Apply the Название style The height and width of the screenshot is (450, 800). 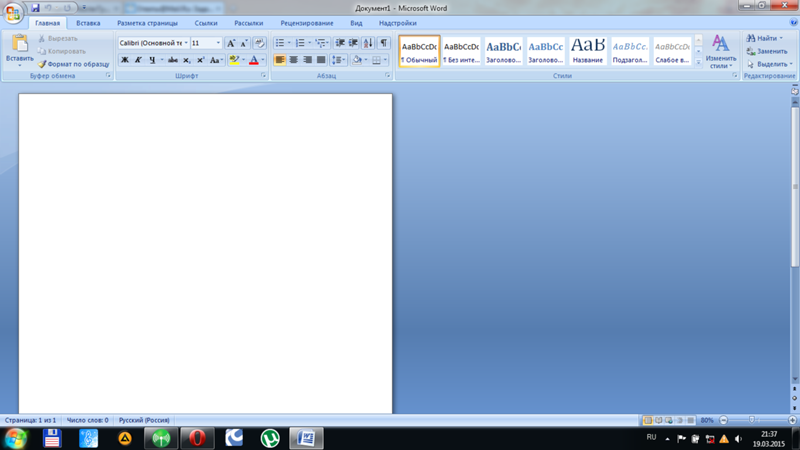click(588, 51)
